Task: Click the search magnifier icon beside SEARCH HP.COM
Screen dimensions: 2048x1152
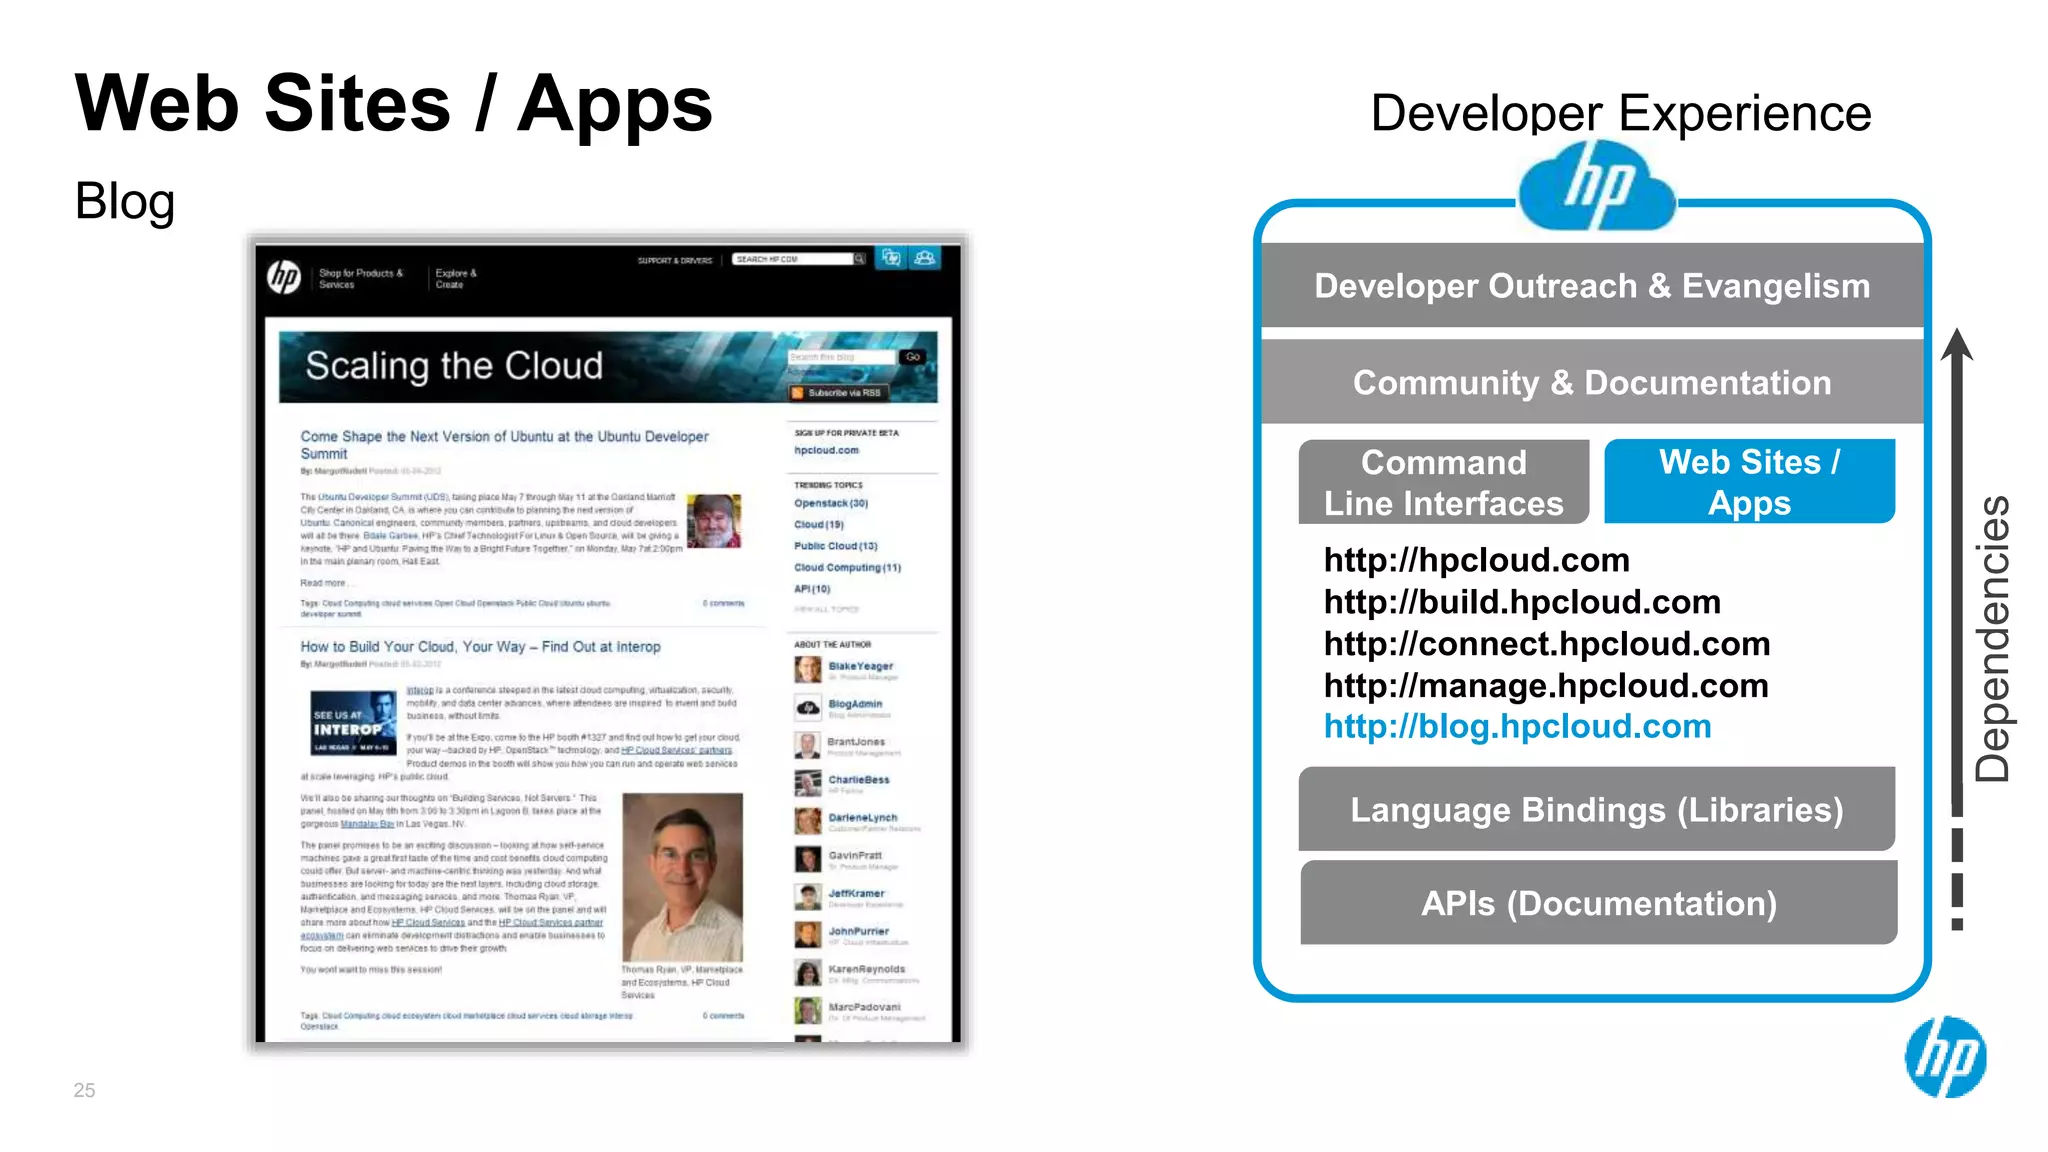Action: pyautogui.click(x=859, y=259)
